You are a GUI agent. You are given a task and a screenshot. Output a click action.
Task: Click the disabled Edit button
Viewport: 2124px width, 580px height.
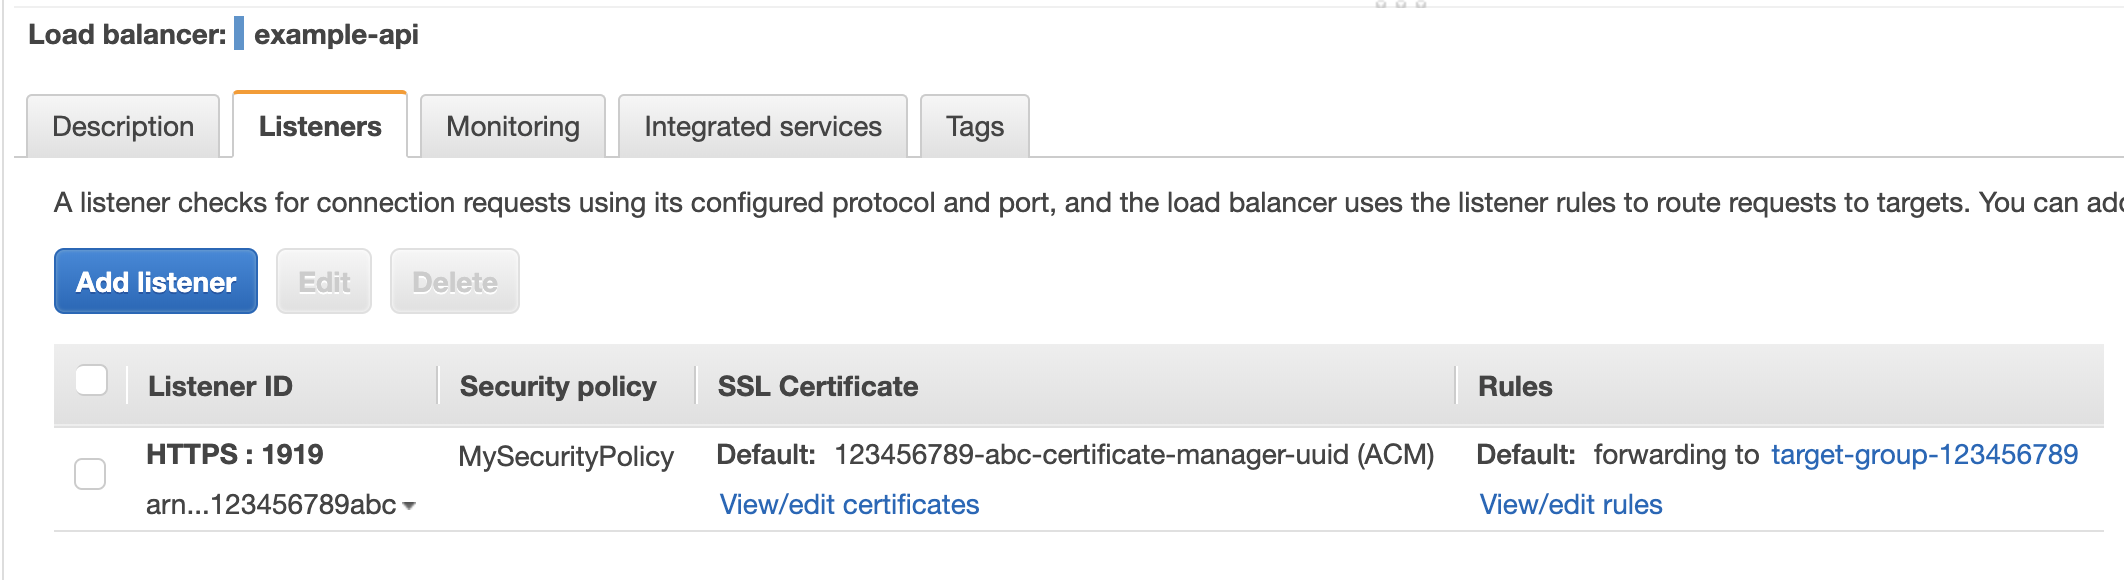324,281
